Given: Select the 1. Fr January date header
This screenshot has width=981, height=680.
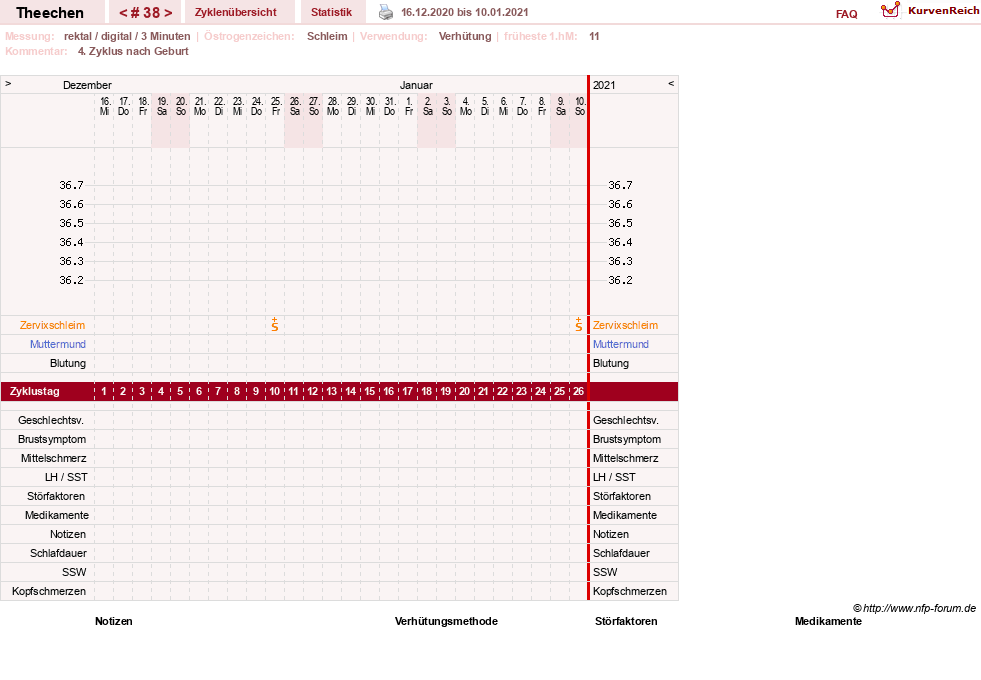Looking at the screenshot, I should tap(409, 106).
